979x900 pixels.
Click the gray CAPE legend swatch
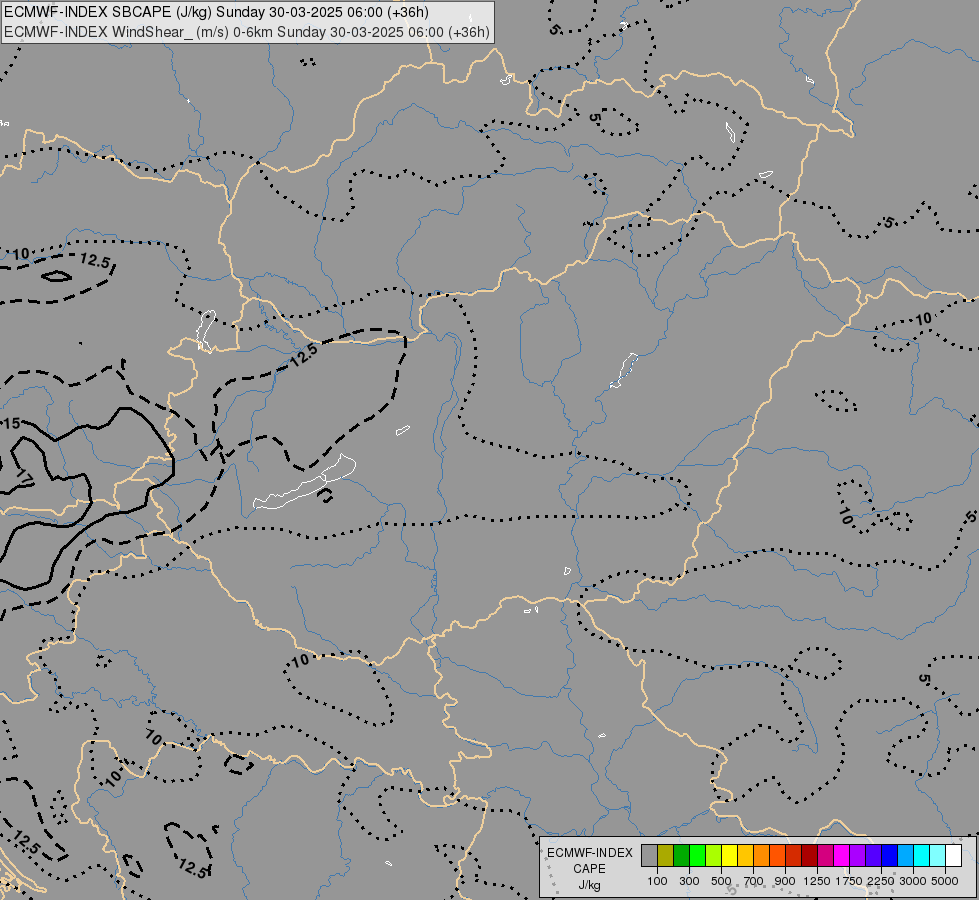(649, 856)
